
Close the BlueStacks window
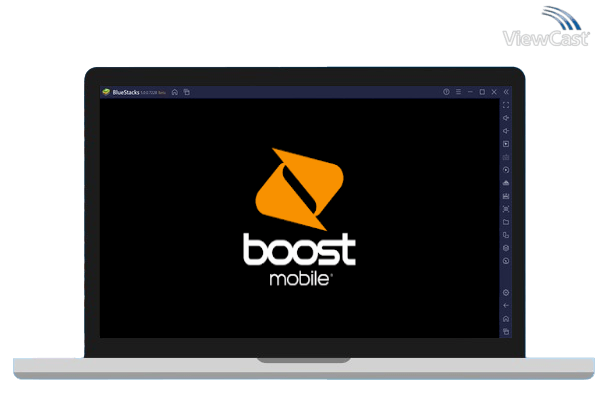tap(494, 92)
